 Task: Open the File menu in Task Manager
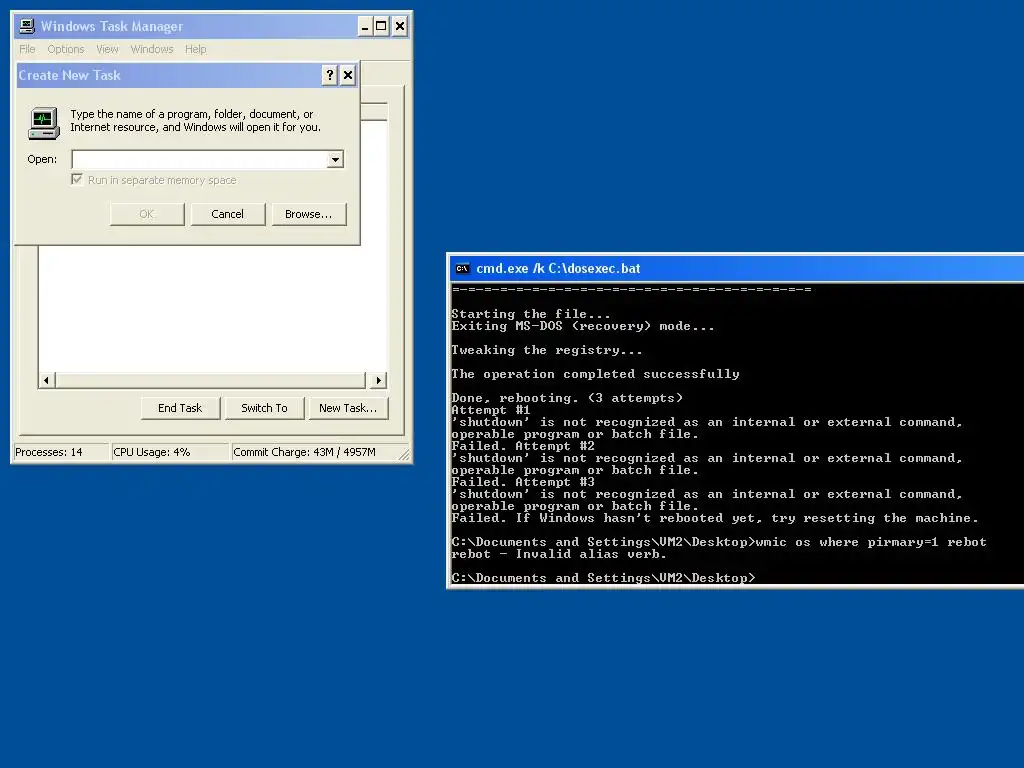point(27,49)
